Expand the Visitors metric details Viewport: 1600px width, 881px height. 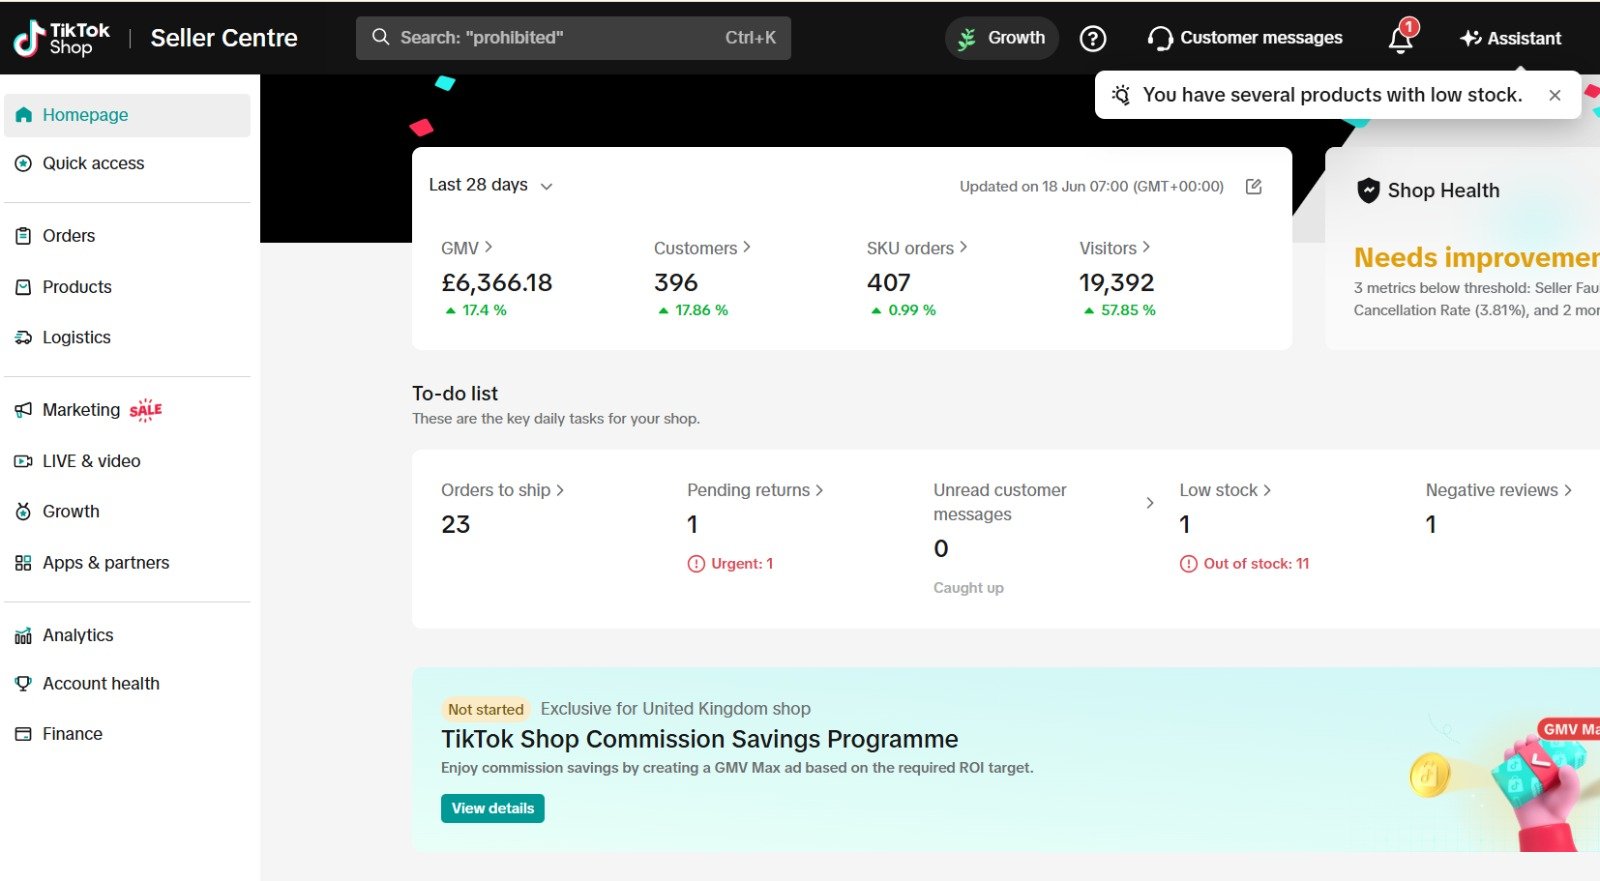[x=1115, y=248]
